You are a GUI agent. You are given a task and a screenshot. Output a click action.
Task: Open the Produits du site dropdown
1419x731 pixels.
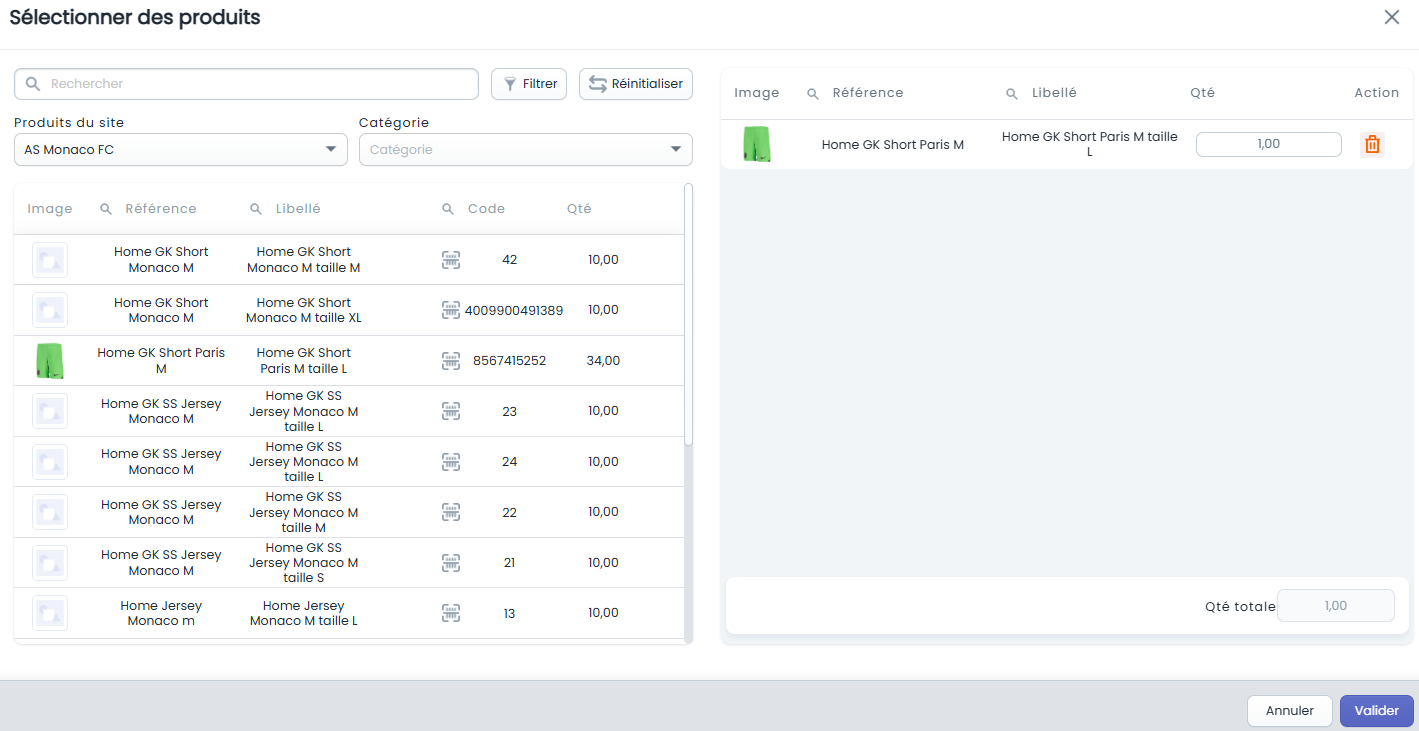point(180,150)
